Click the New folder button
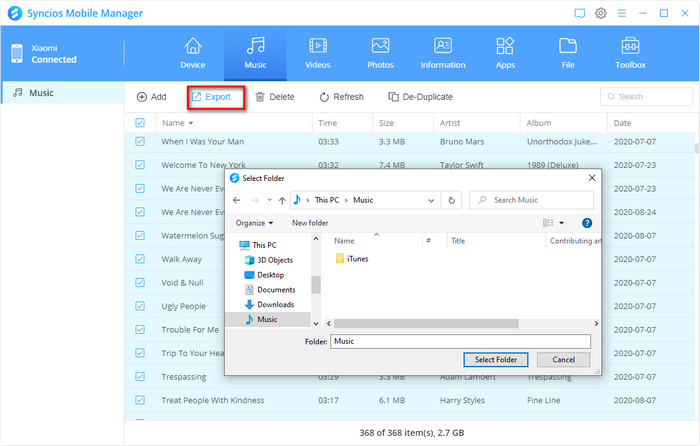 pyautogui.click(x=310, y=223)
